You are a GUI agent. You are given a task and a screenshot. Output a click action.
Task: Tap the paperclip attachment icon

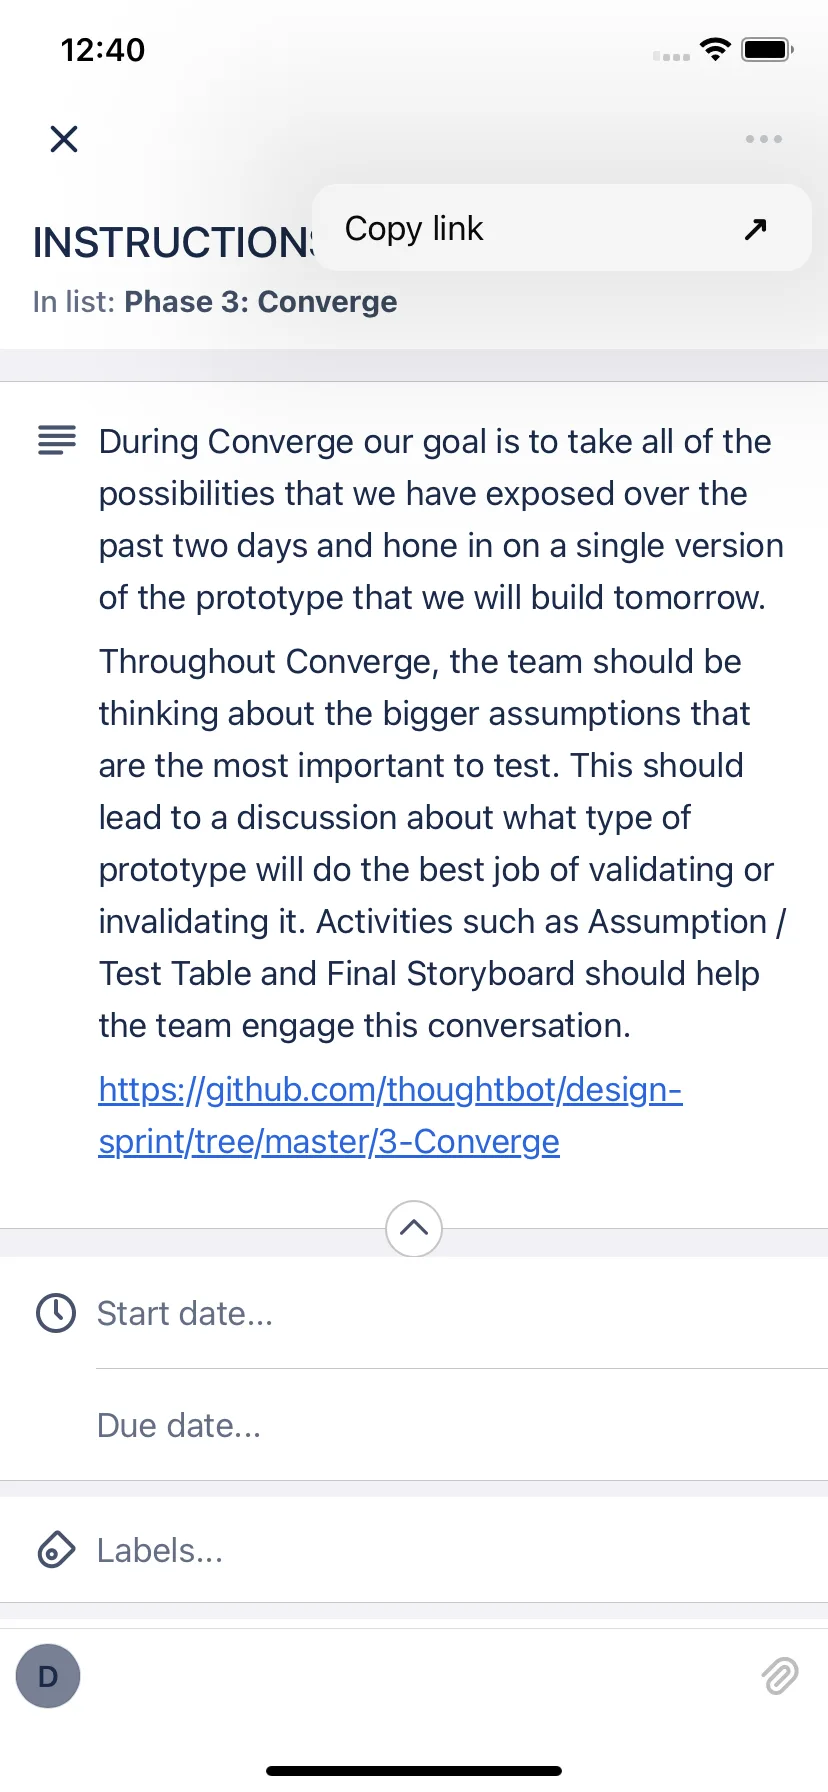point(780,1676)
